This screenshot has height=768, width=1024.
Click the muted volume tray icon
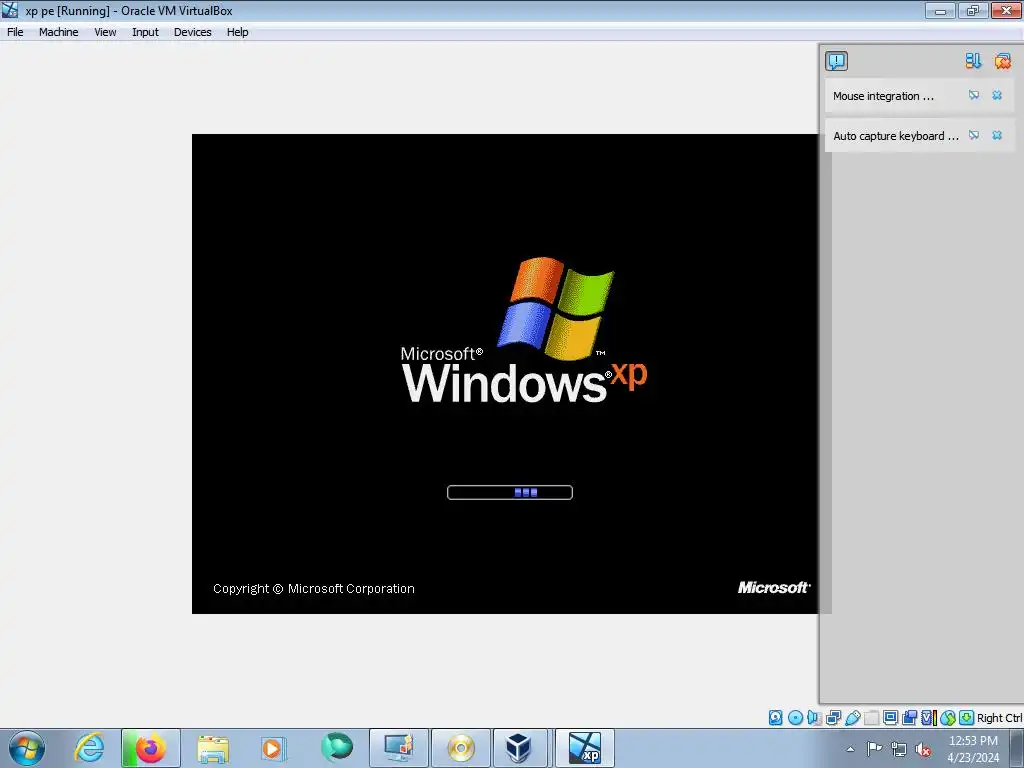tap(923, 749)
